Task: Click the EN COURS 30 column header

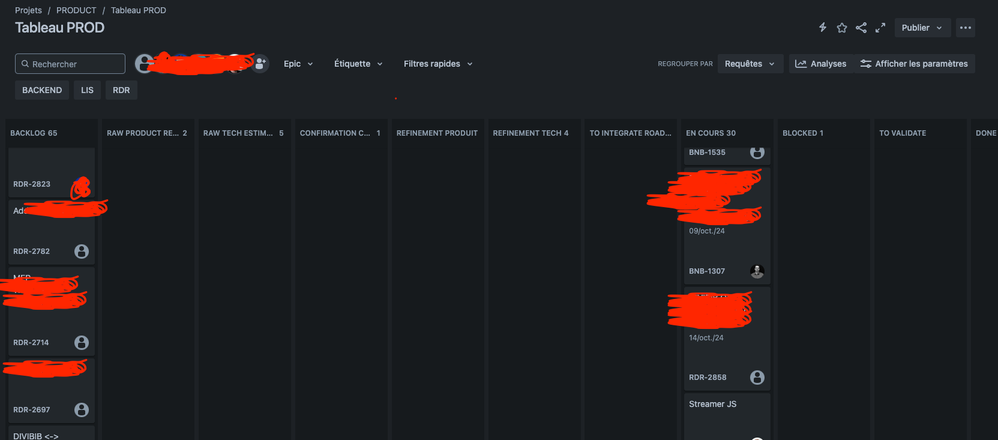Action: tap(711, 133)
